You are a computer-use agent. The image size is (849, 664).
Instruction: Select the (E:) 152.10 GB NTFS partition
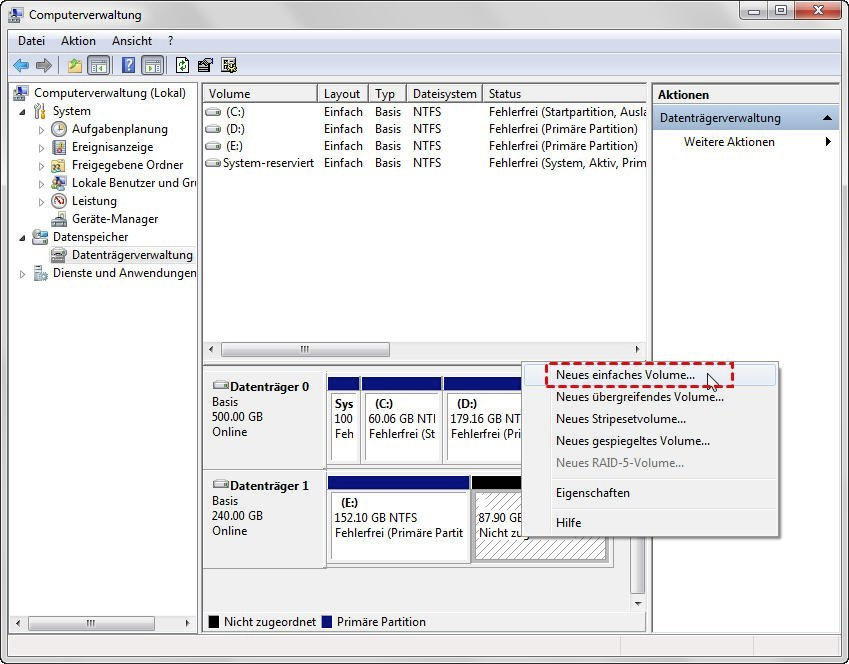(399, 519)
